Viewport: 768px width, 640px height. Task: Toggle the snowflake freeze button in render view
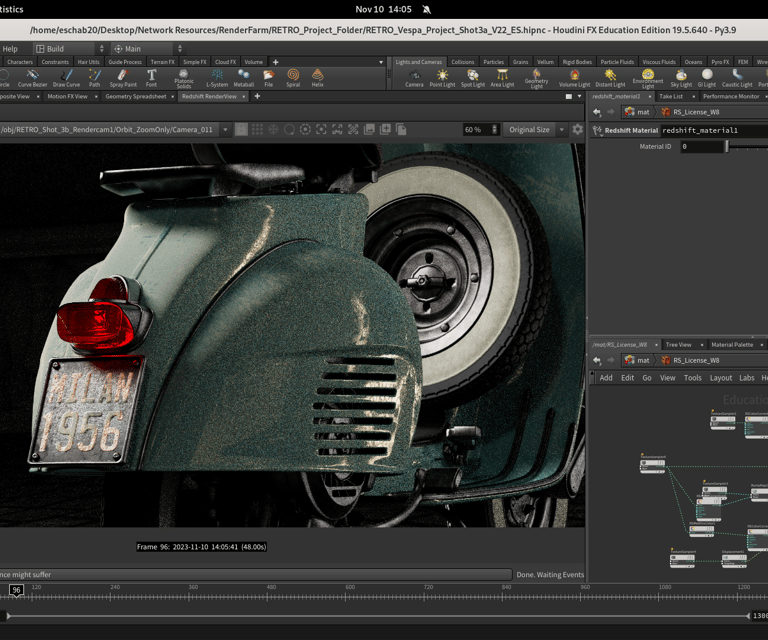[273, 129]
